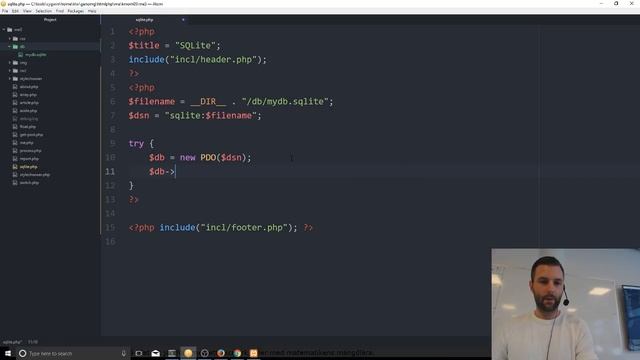Screen dimensions: 640x360
Task: Open me.php in the project tree
Action: coord(26,142)
